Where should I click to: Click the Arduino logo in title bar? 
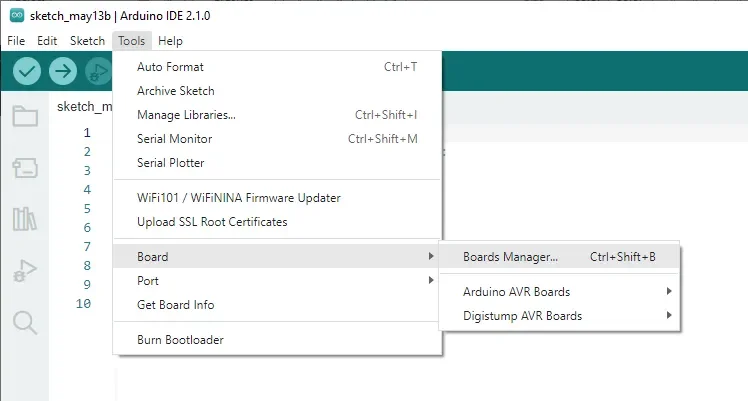point(17,16)
